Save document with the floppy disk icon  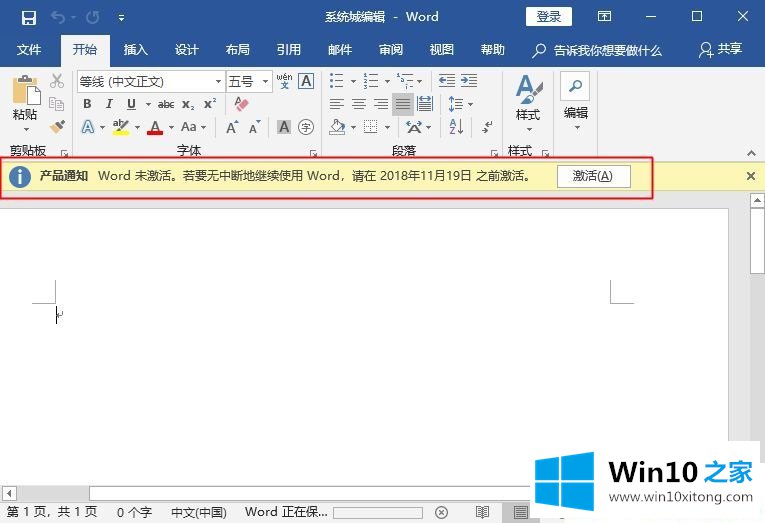(x=29, y=18)
